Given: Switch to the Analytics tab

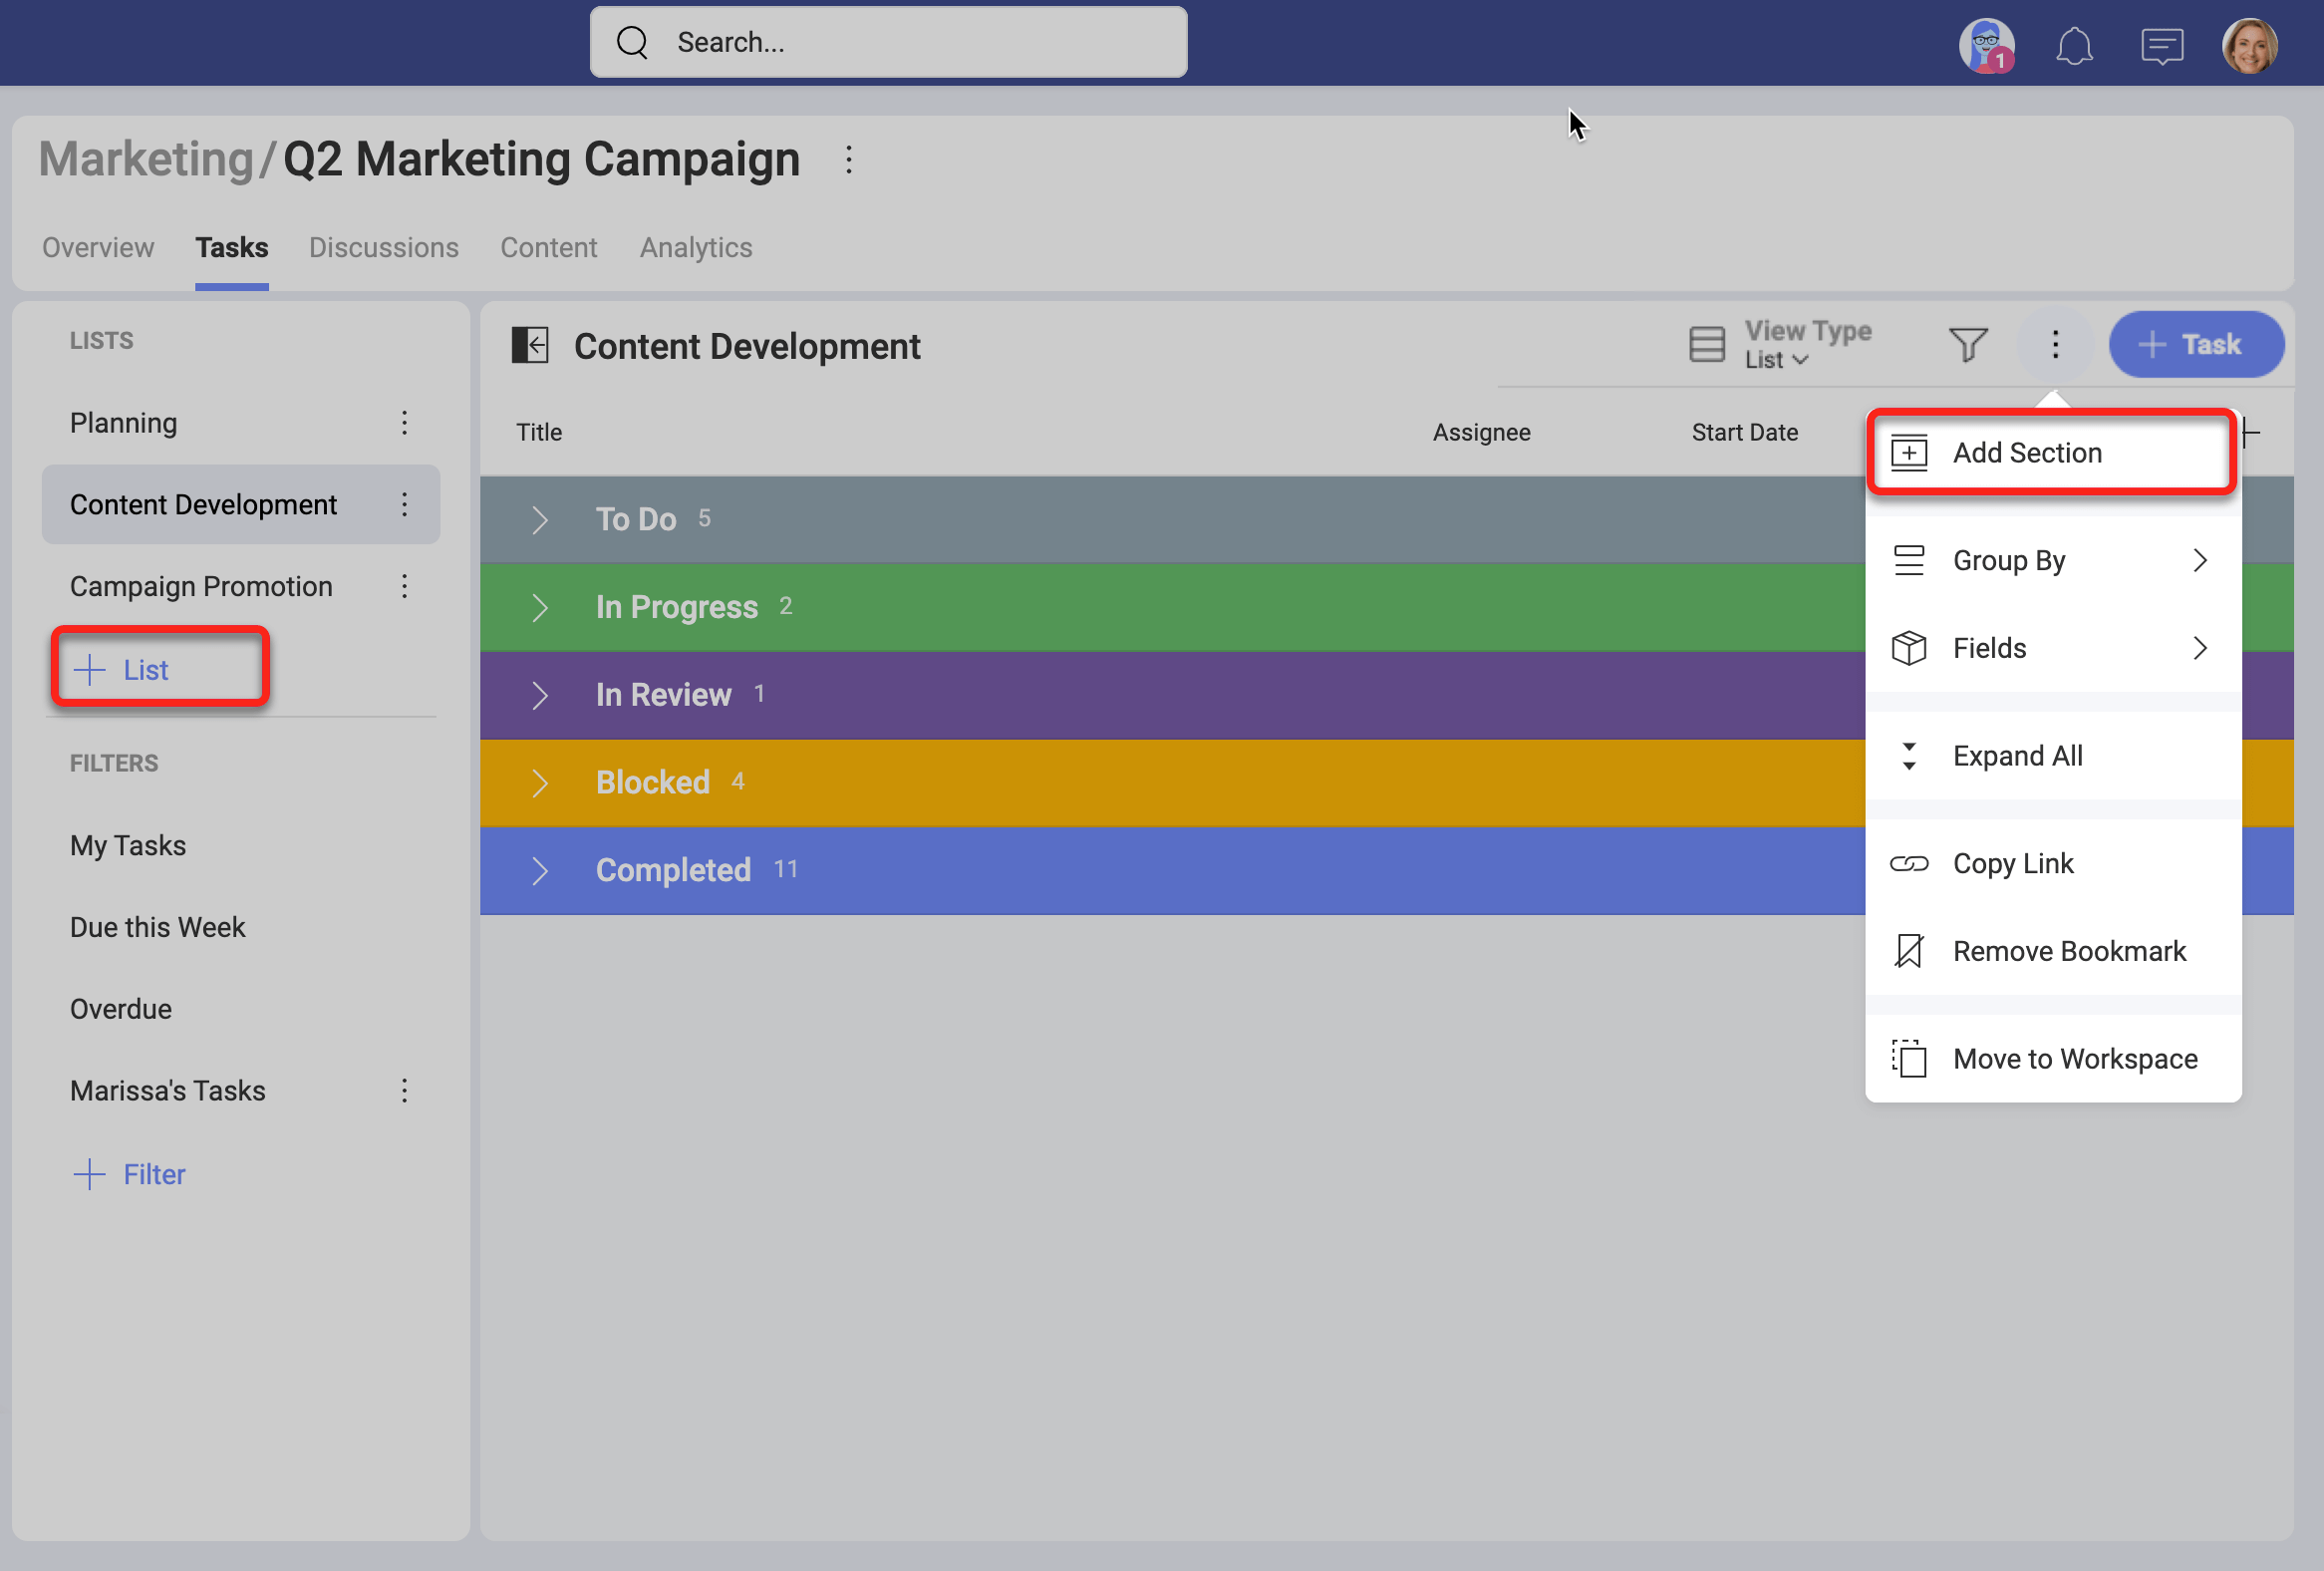Looking at the screenshot, I should [694, 247].
